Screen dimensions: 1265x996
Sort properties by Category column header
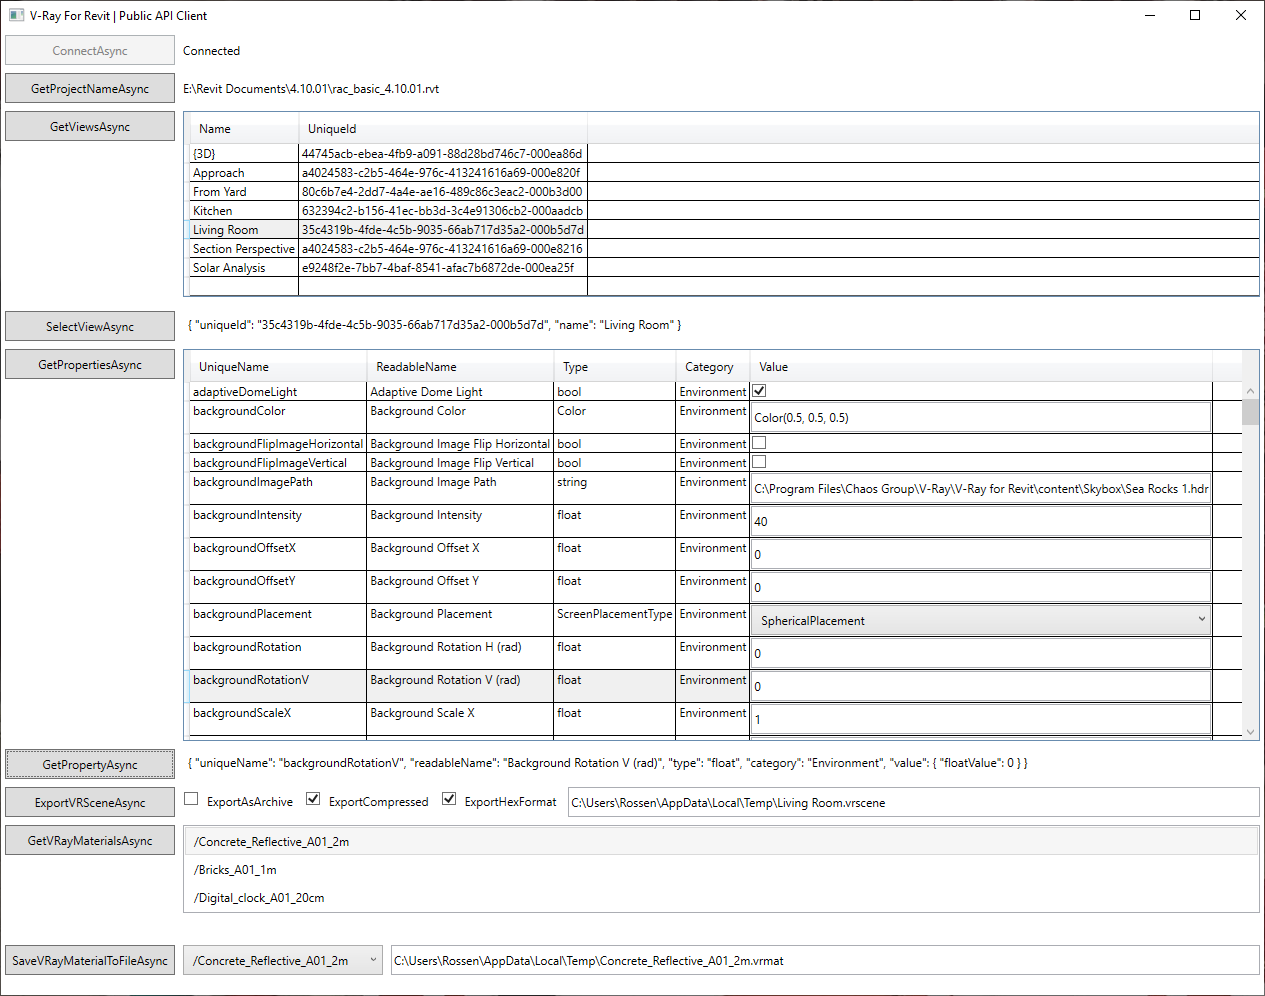coord(713,367)
